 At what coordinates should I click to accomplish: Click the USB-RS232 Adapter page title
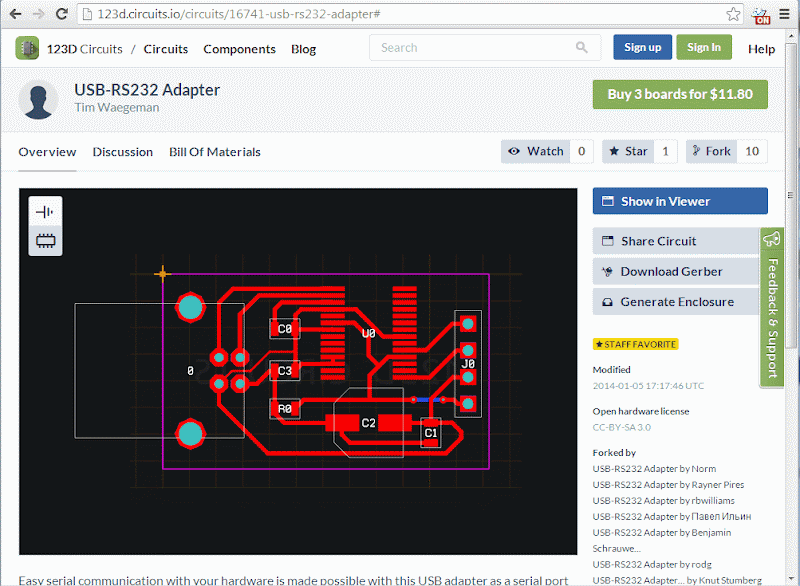coord(147,90)
